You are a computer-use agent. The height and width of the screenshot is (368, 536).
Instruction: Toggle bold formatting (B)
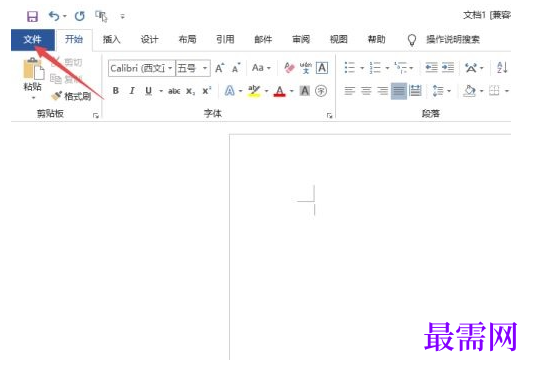[x=116, y=91]
